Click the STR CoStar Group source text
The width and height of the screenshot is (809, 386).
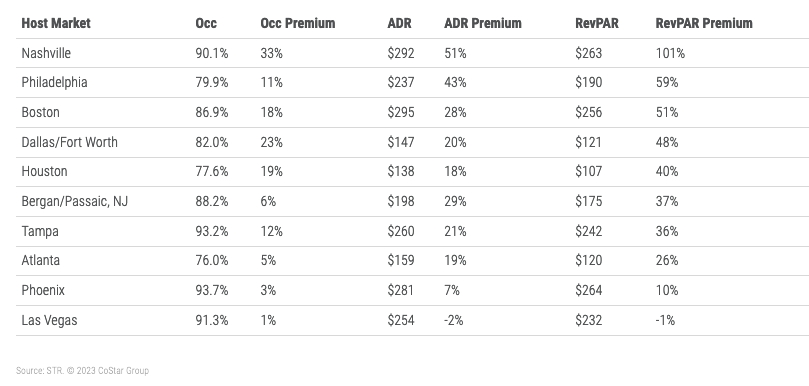pyautogui.click(x=82, y=371)
